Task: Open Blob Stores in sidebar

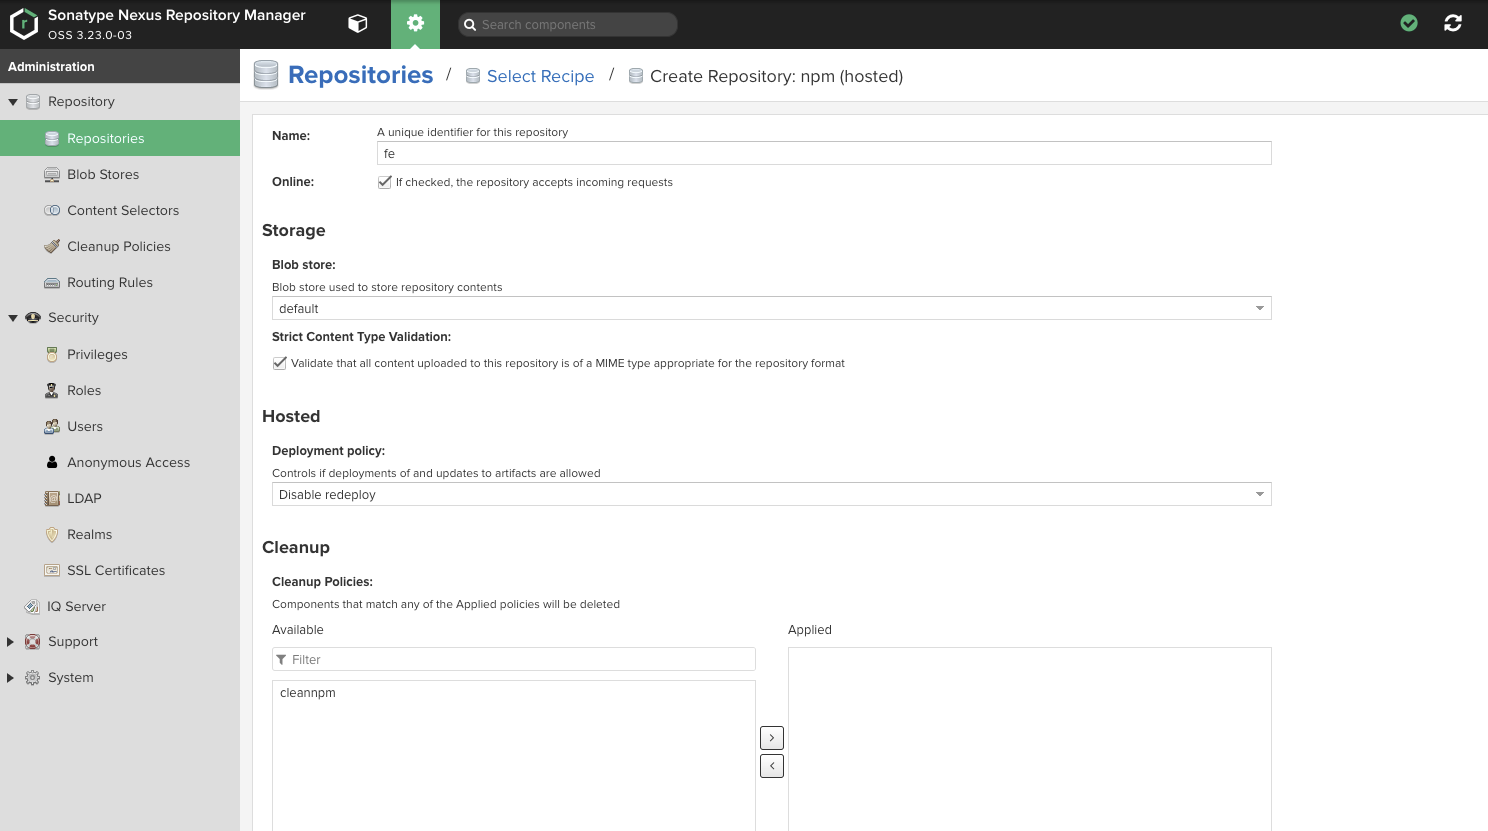Action: click(x=103, y=174)
